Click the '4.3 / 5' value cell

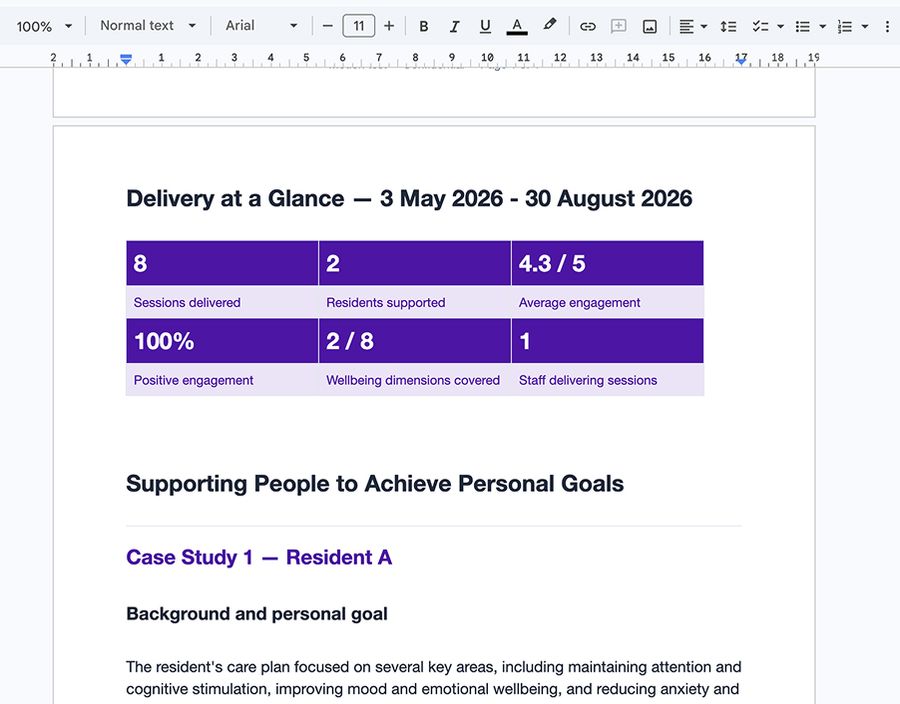coord(607,263)
